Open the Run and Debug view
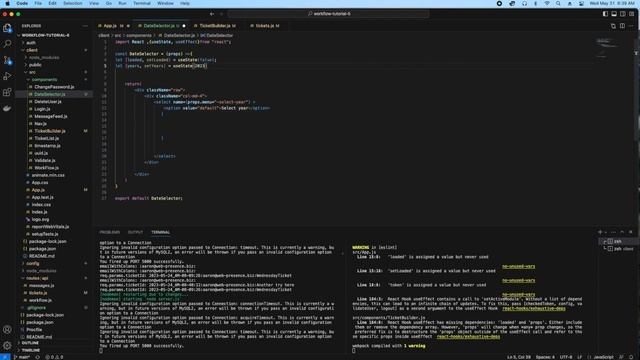This screenshot has height=360, width=640. point(7,76)
